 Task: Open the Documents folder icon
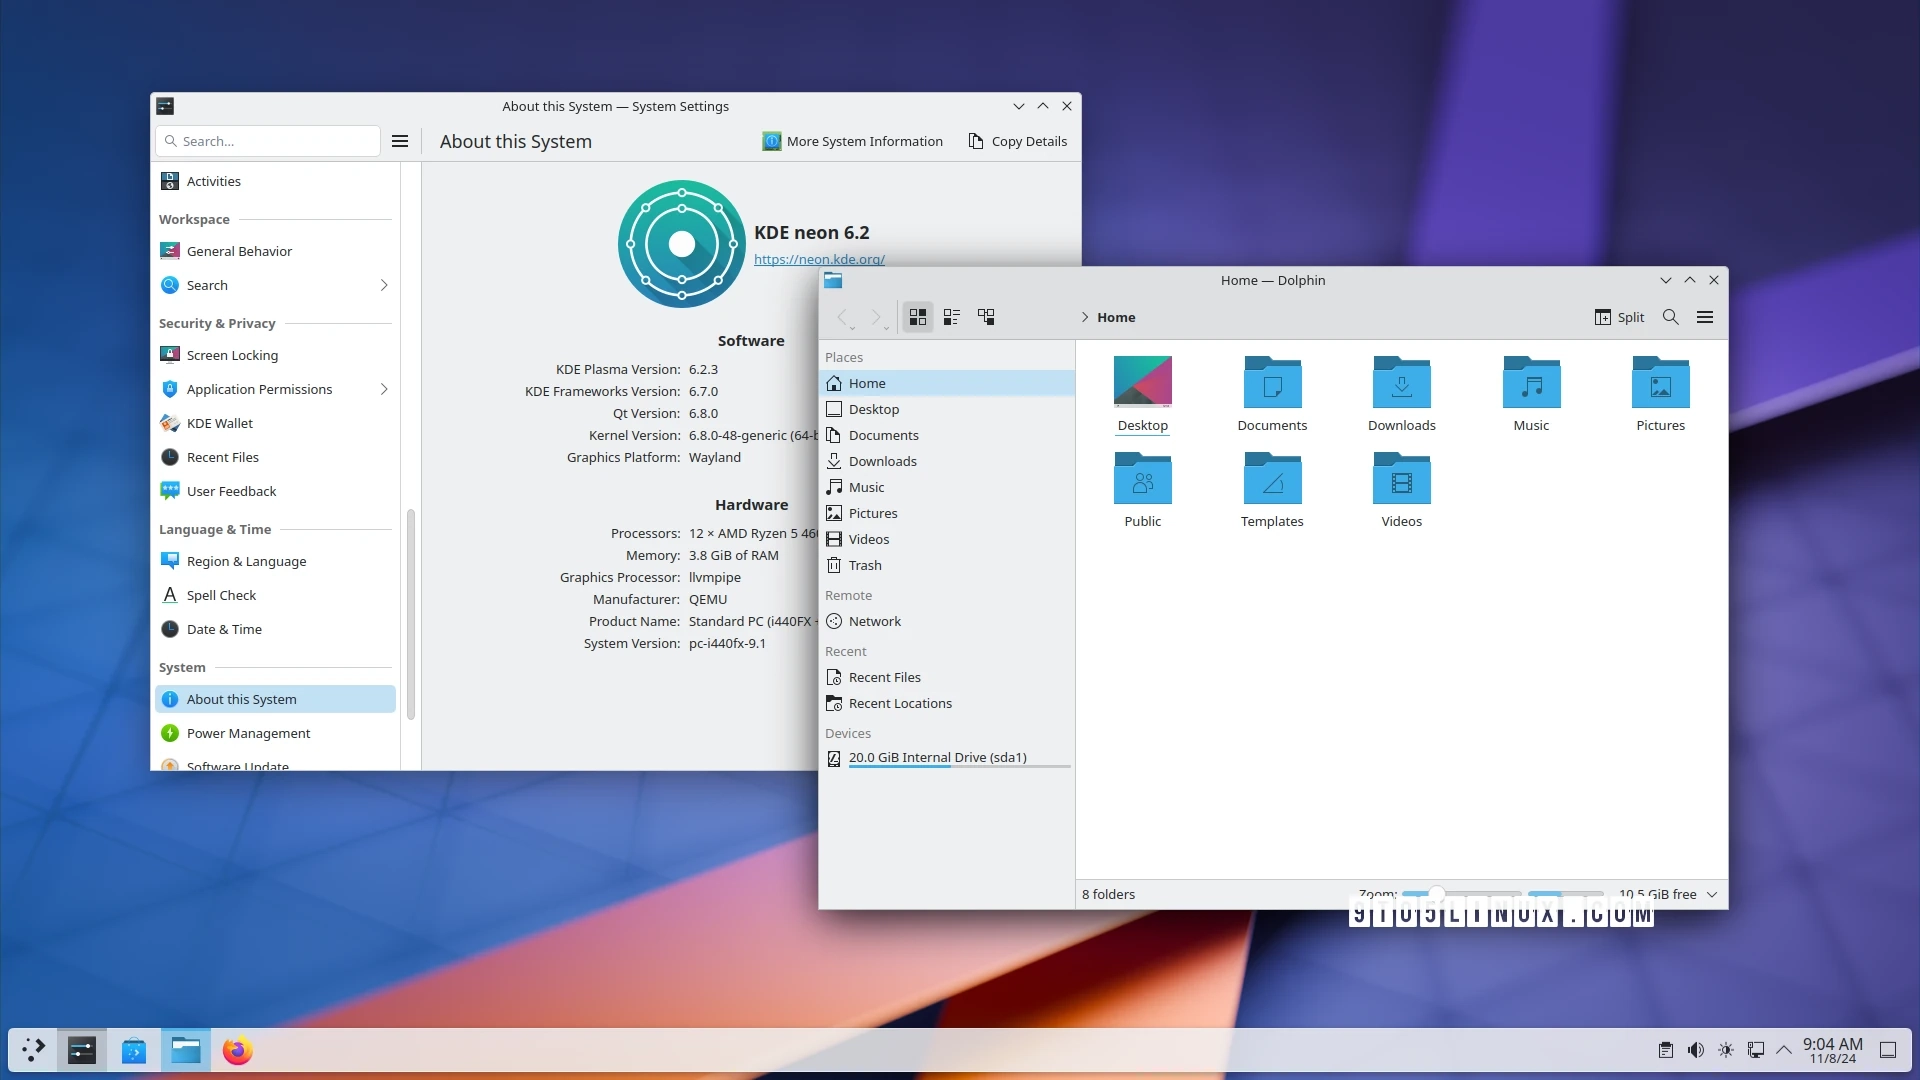tap(1272, 382)
